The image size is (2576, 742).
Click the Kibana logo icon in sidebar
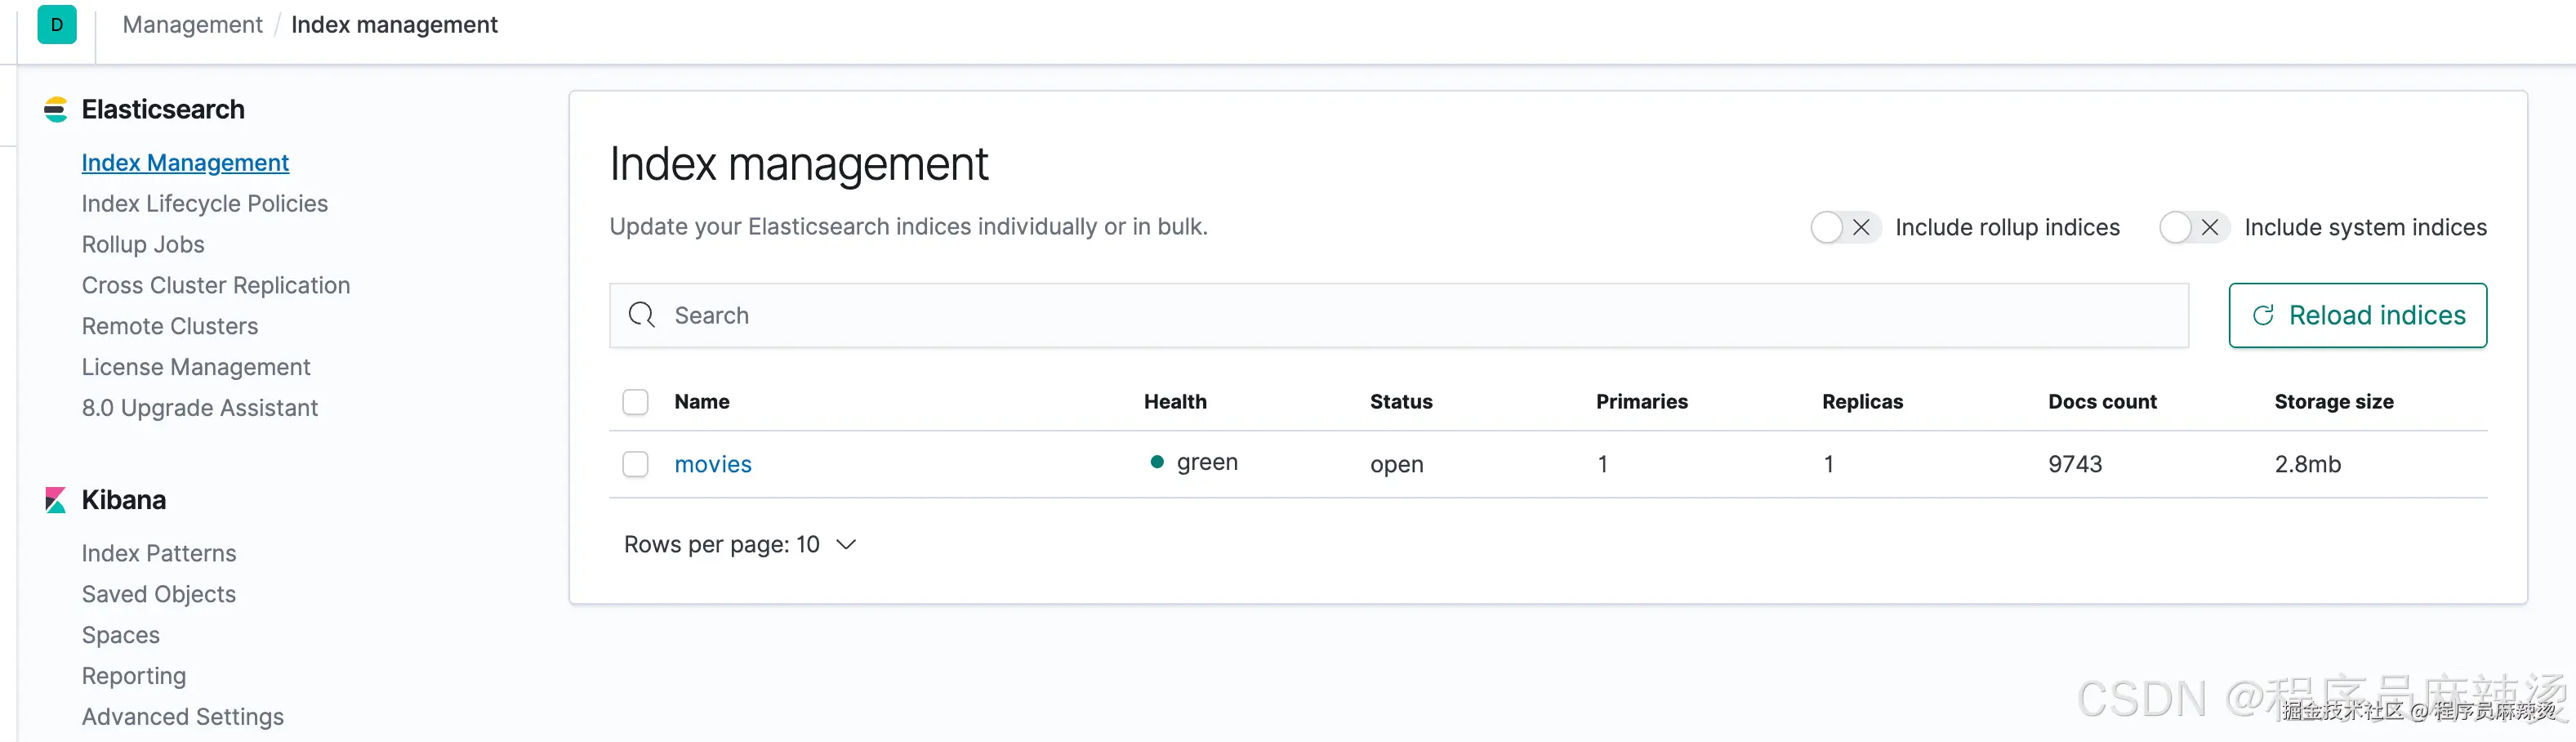point(56,500)
